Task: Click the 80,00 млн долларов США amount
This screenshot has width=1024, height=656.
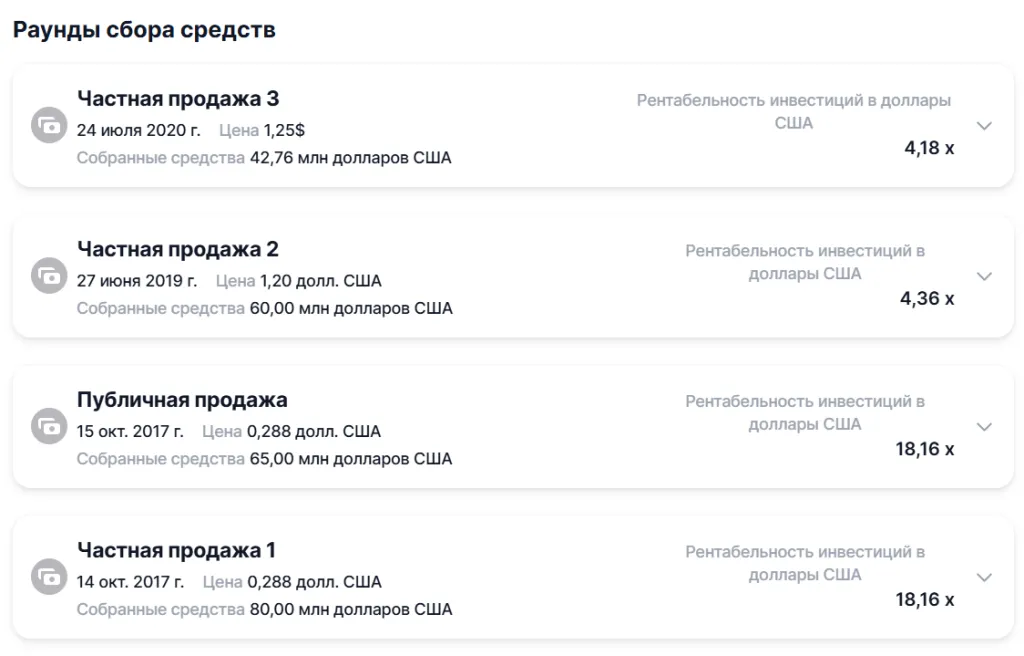Action: click(350, 609)
